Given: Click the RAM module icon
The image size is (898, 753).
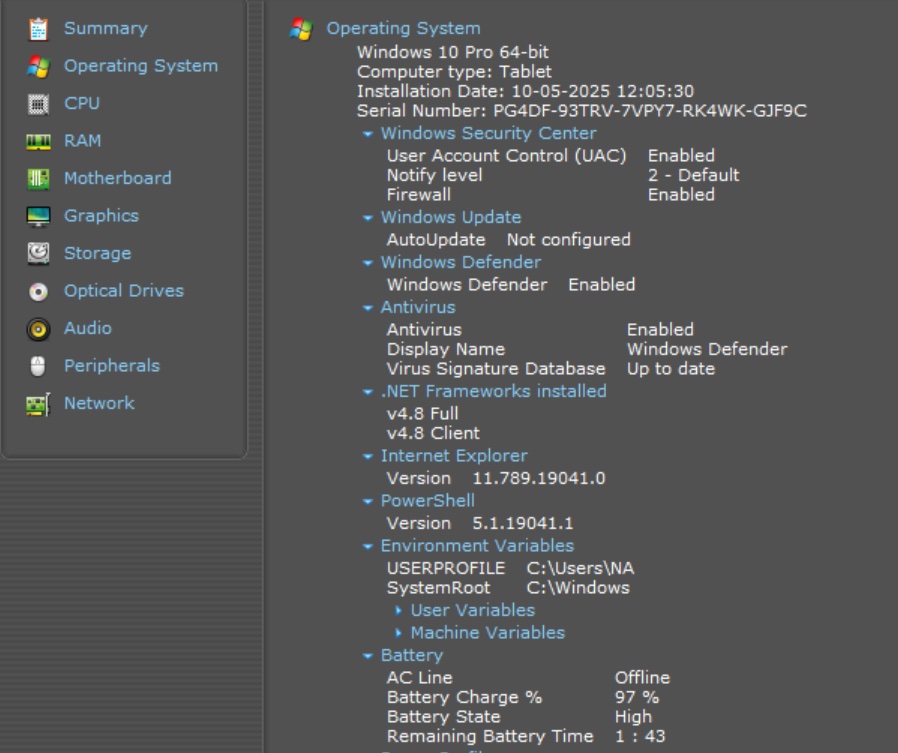Looking at the screenshot, I should pyautogui.click(x=38, y=142).
